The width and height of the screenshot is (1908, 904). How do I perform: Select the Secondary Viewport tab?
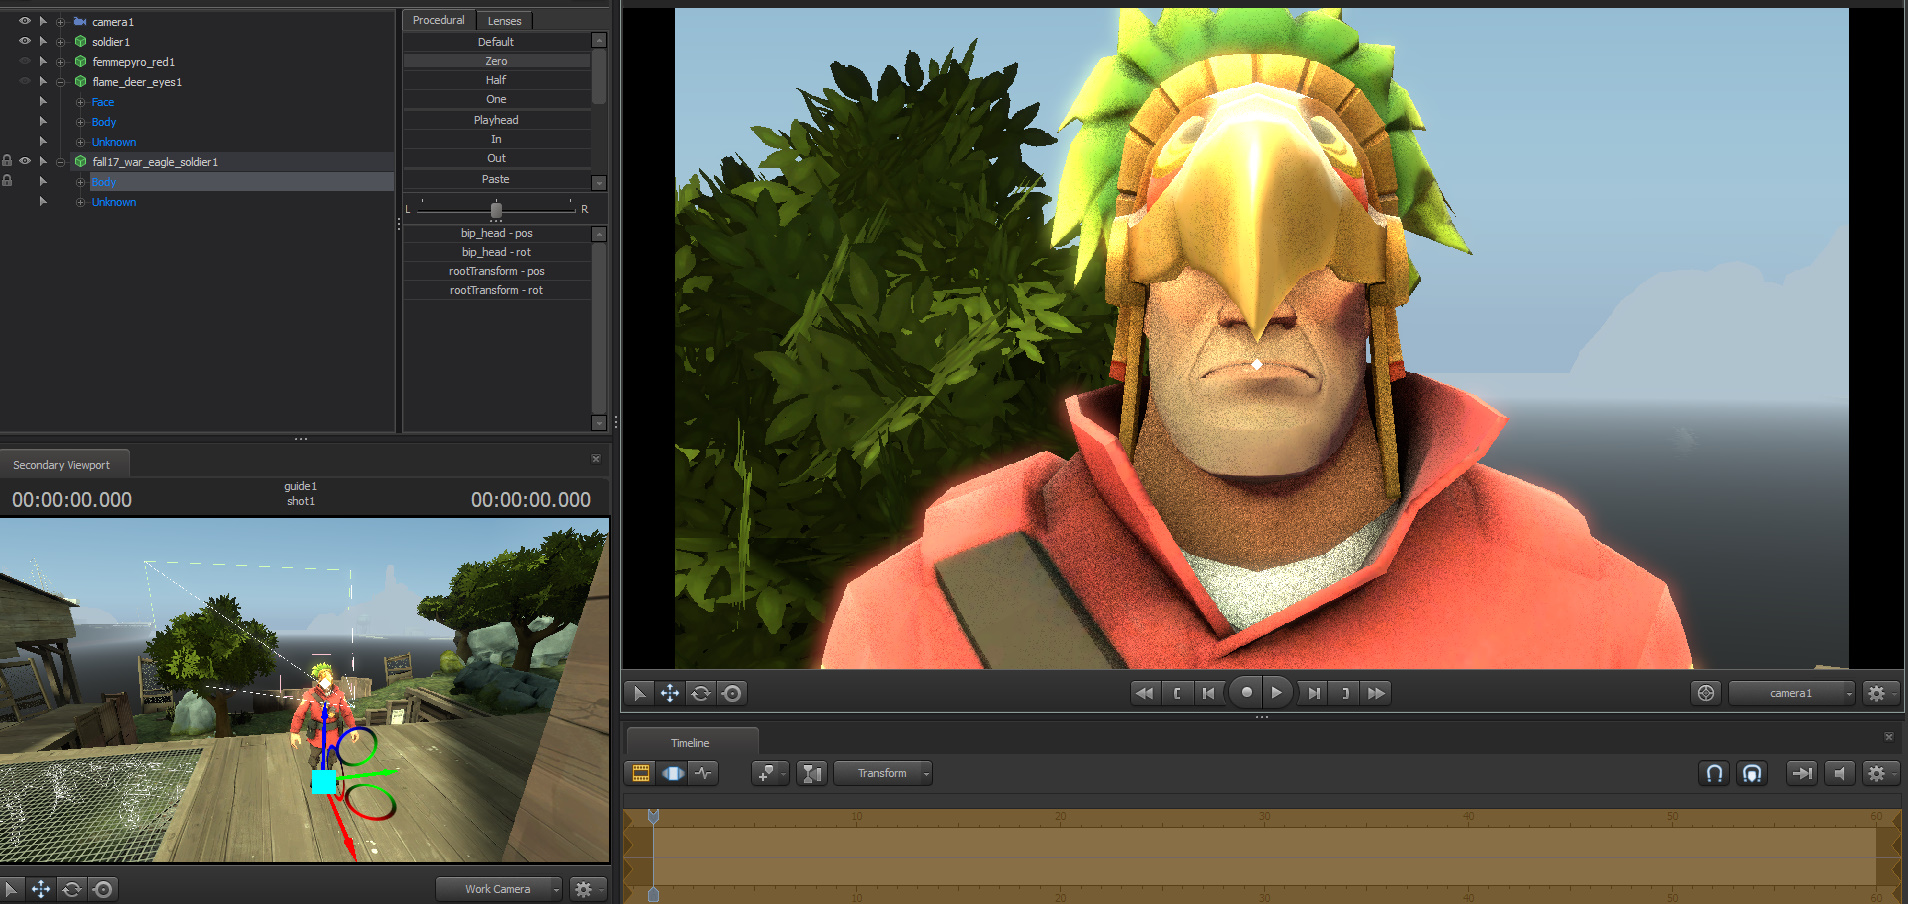tap(63, 465)
